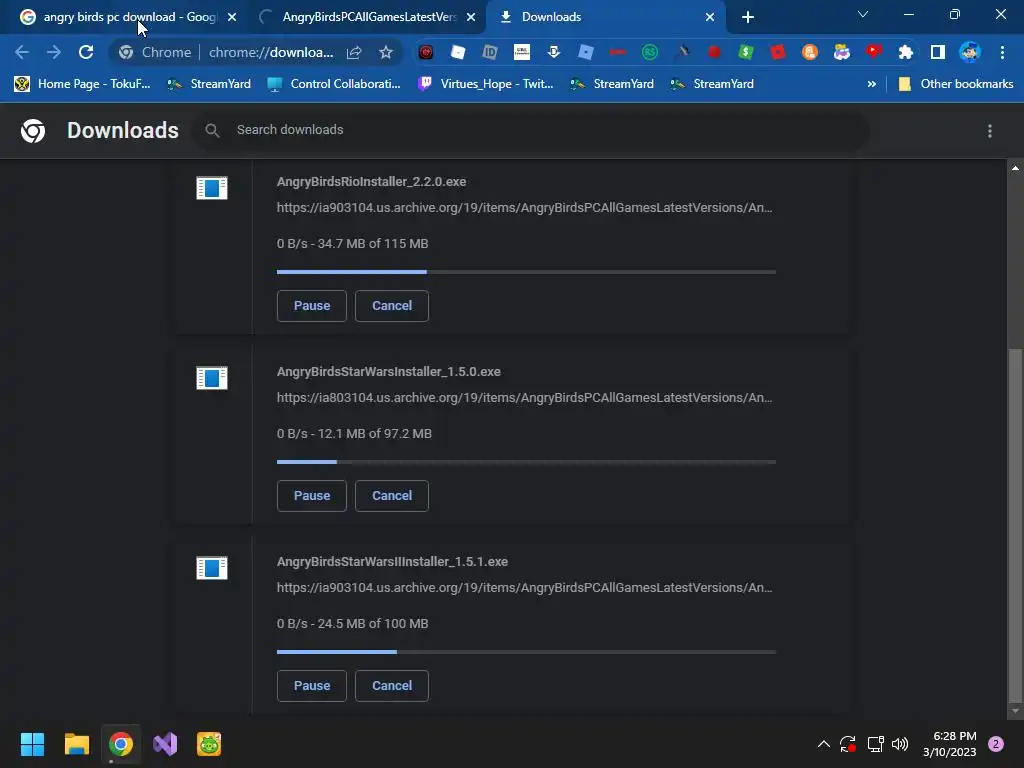Open the Control Collaborati bookmark
Image resolution: width=1024 pixels, height=768 pixels.
click(x=334, y=84)
